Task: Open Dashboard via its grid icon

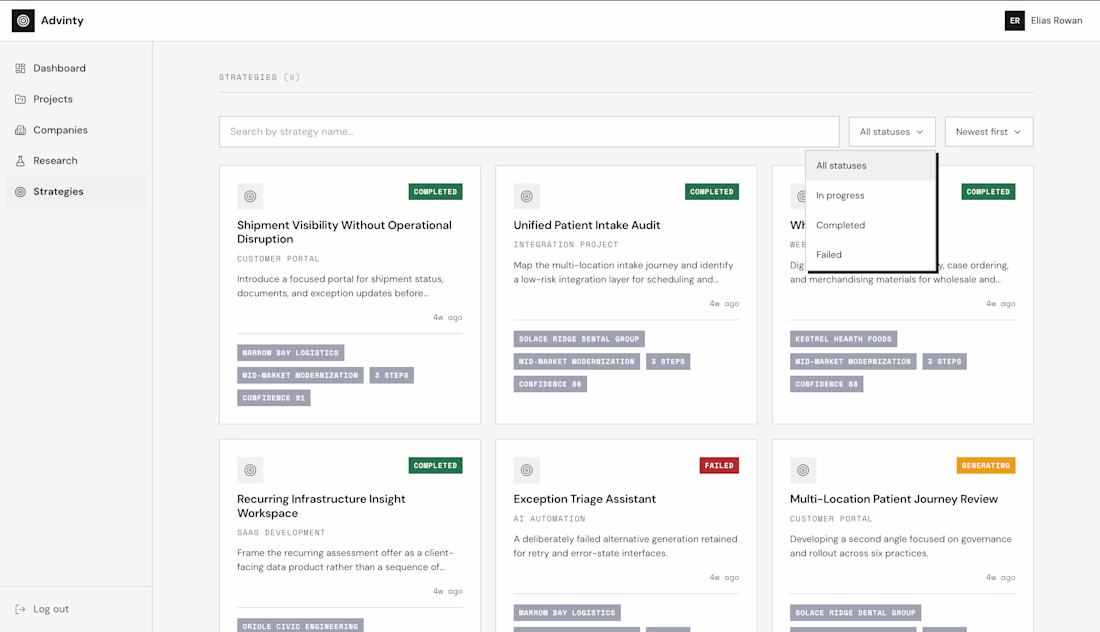Action: (x=20, y=68)
